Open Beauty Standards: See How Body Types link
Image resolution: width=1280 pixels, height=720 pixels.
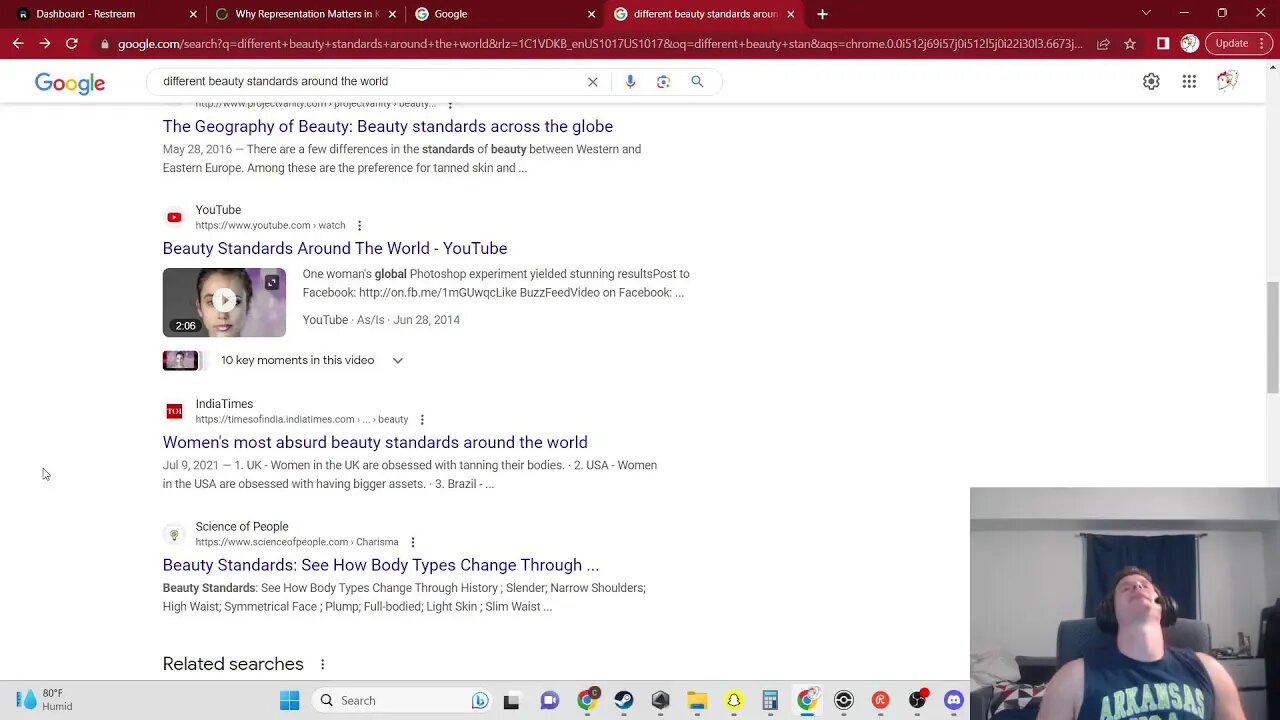coord(381,566)
